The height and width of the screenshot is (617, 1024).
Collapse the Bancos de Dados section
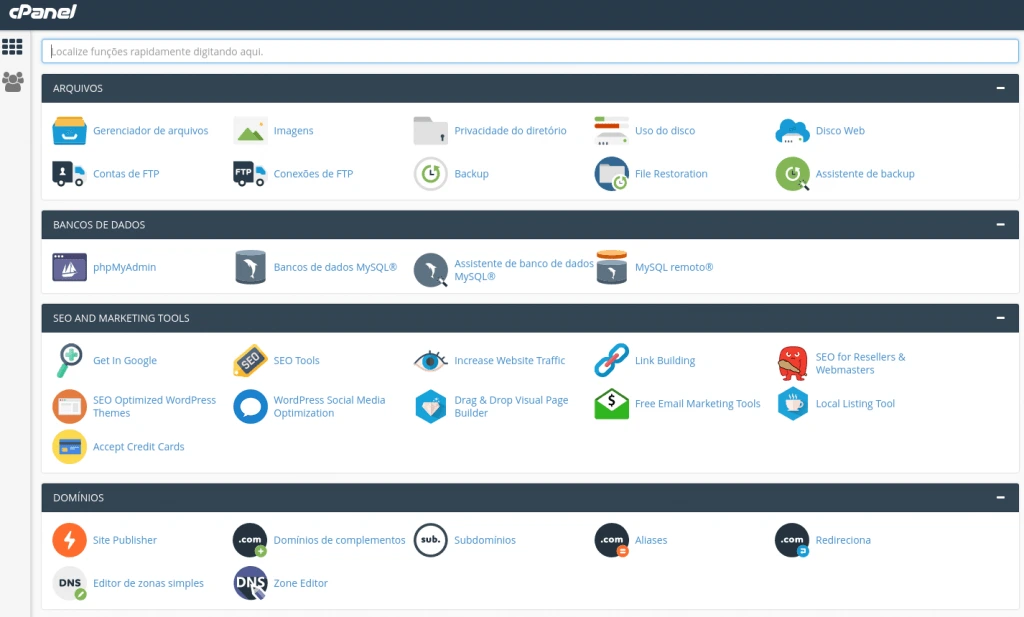click(x=1001, y=225)
